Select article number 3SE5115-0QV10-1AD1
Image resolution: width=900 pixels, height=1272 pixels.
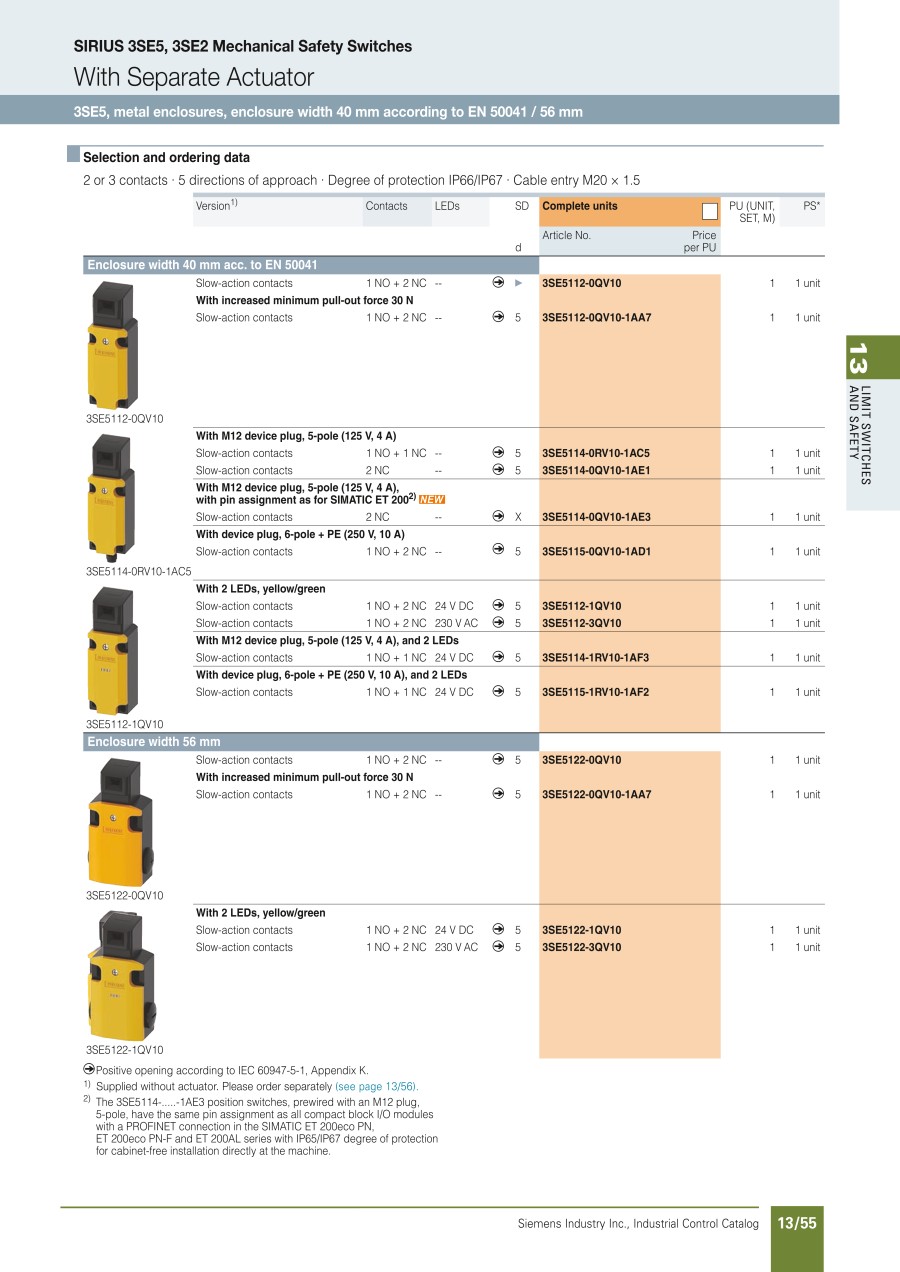tap(596, 551)
